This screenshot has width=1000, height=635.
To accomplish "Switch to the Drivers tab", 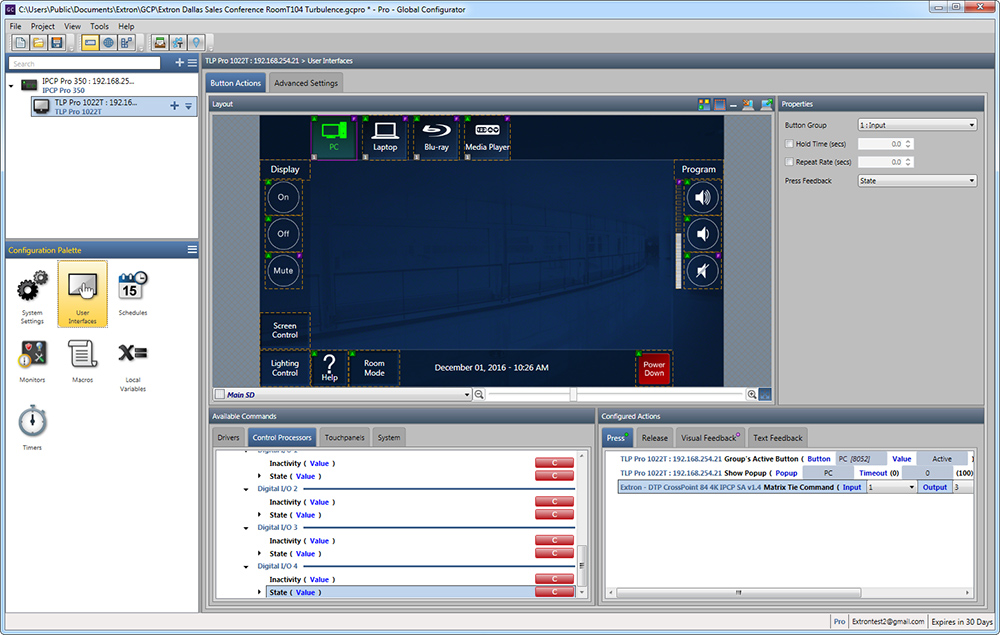I will click(228, 437).
